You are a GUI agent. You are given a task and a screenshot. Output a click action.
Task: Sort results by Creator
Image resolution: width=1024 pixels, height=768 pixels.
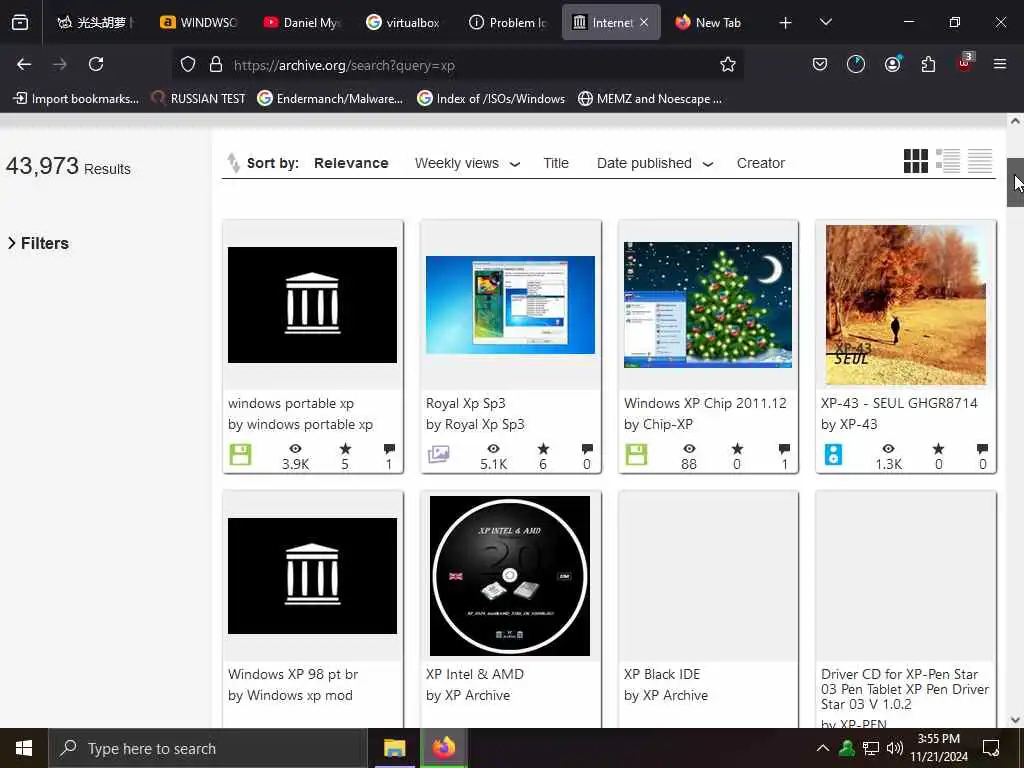pos(761,163)
